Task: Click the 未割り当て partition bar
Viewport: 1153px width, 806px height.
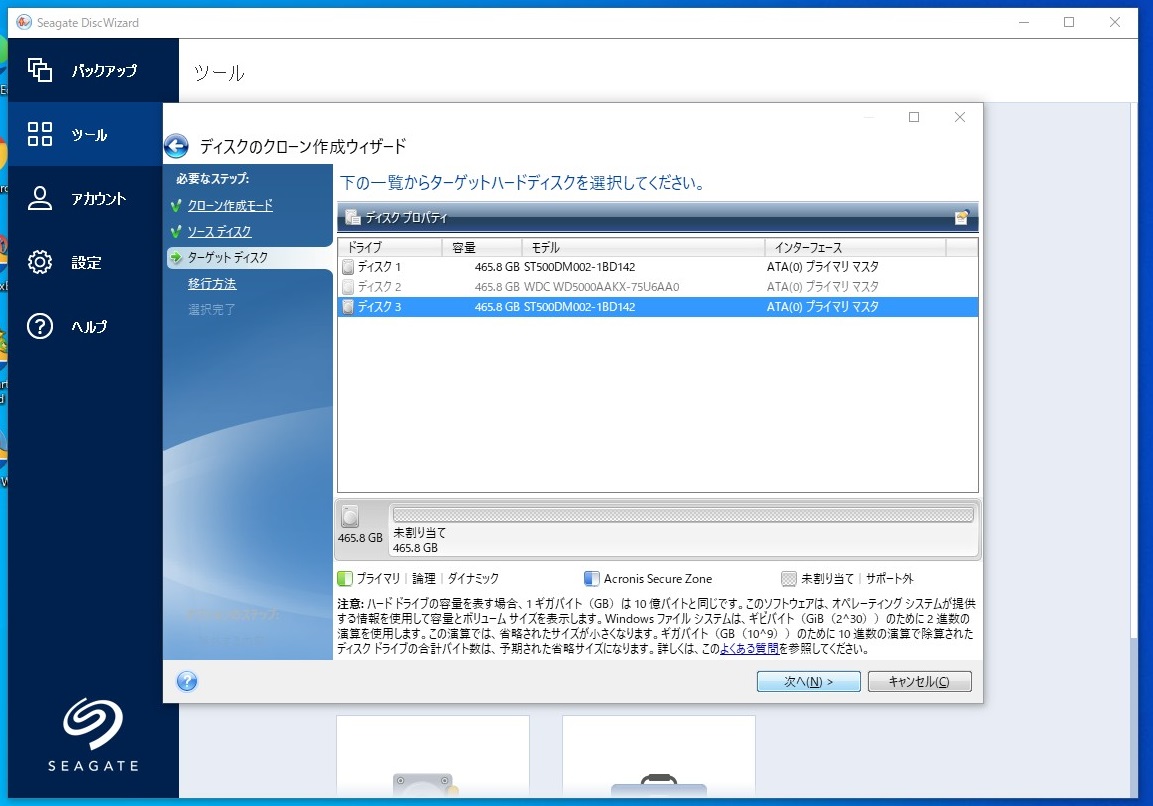Action: [683, 515]
